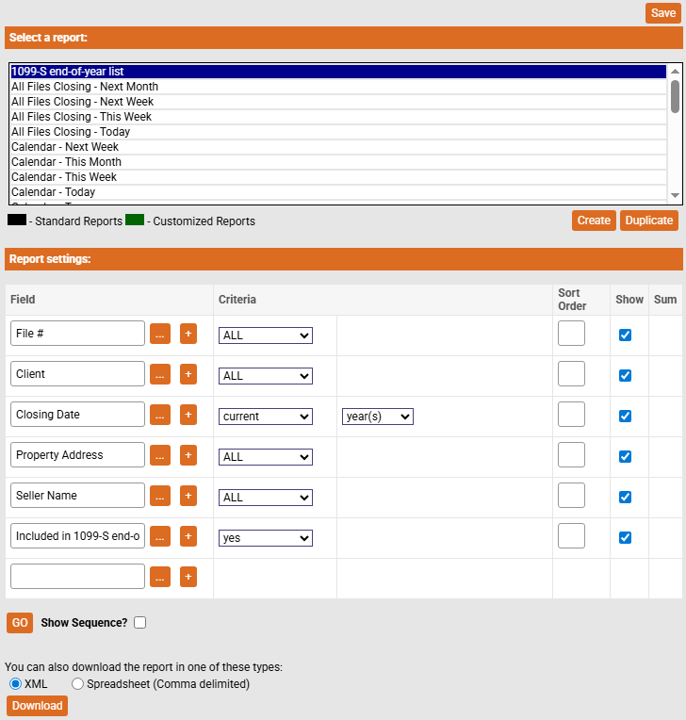Click report list scroll up arrow
Screen dimensions: 686x720
pos(675,71)
